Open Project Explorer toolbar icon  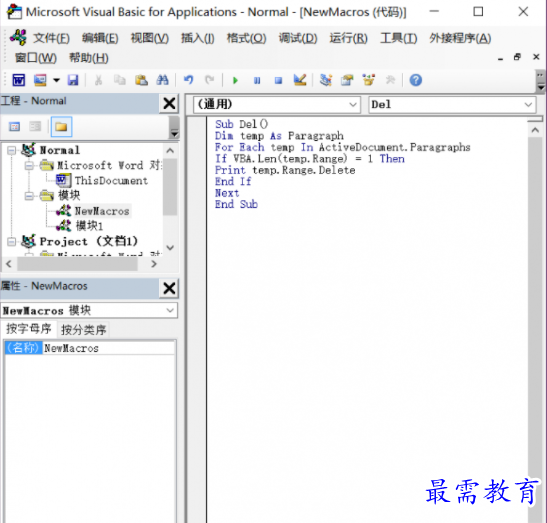326,80
